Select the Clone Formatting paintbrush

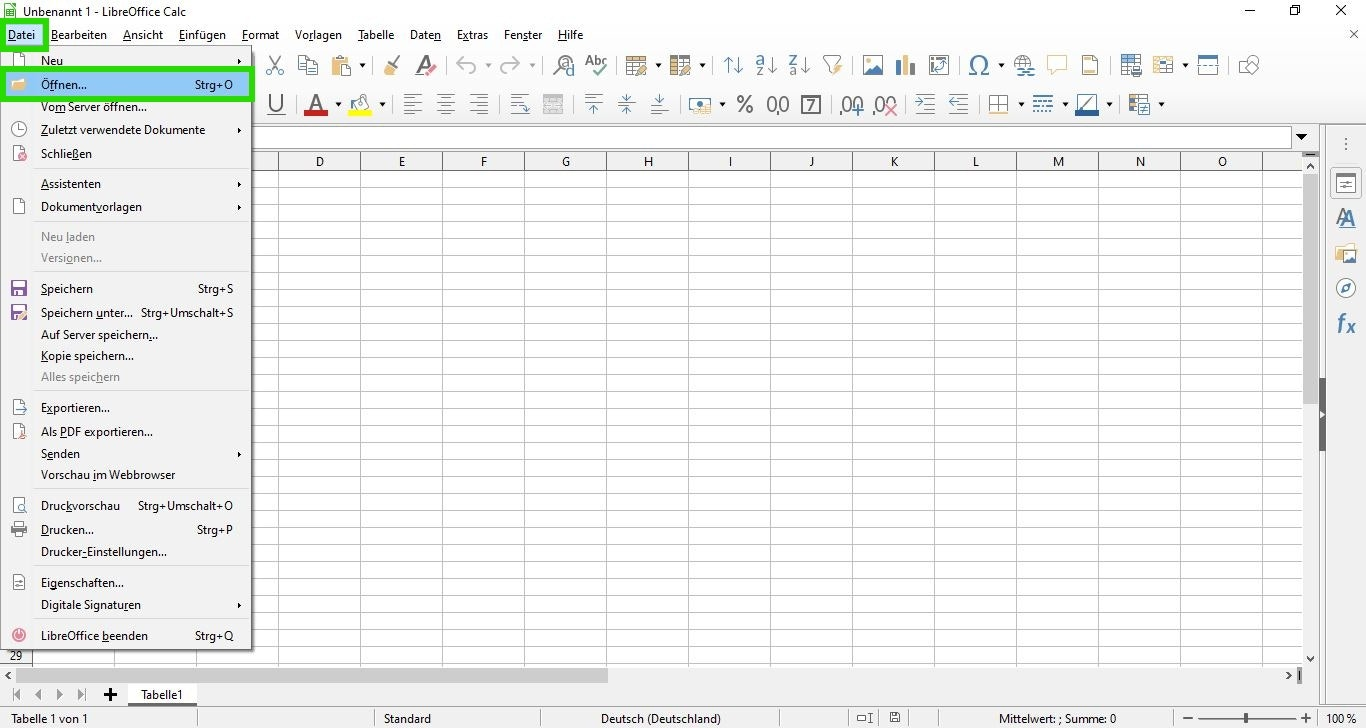coord(392,65)
